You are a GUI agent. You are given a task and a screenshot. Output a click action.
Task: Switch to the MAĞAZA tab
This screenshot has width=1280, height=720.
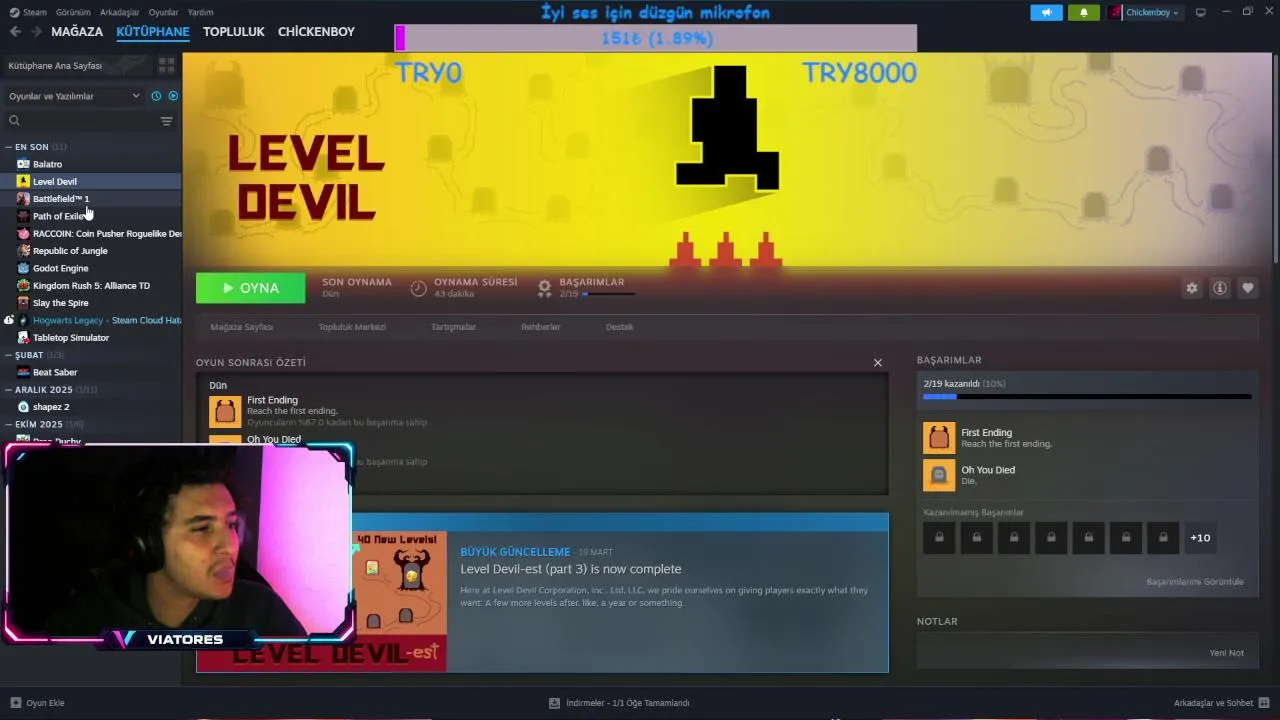pyautogui.click(x=77, y=32)
